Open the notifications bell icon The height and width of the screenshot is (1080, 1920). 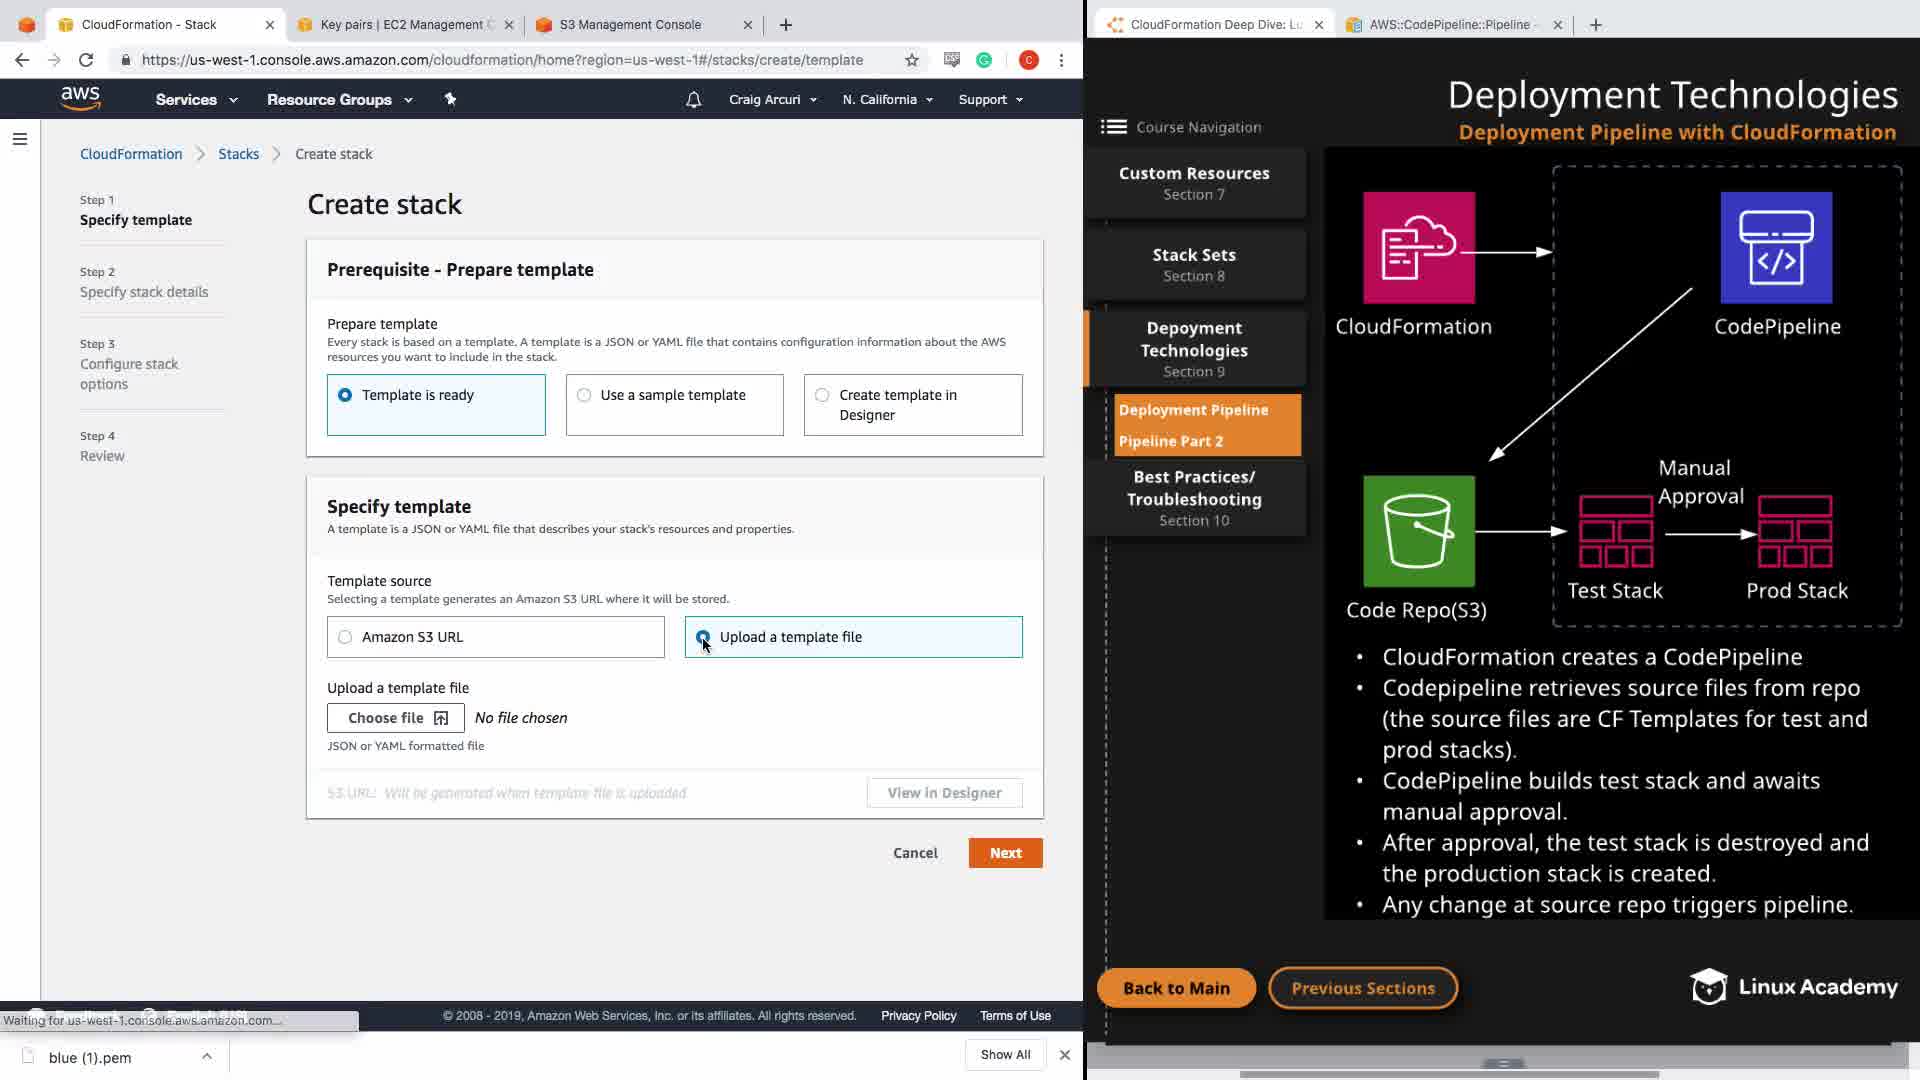point(693,100)
